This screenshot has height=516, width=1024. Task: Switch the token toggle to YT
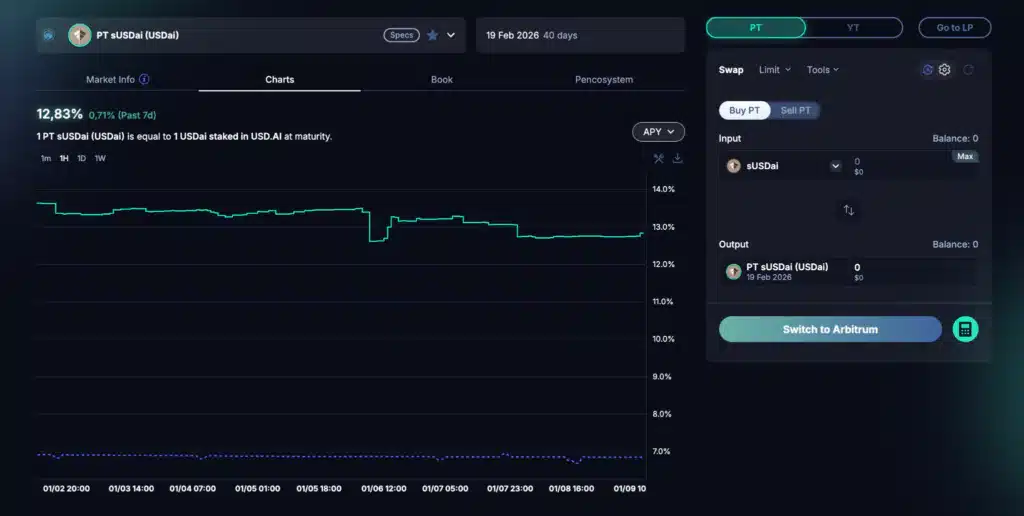pyautogui.click(x=853, y=28)
